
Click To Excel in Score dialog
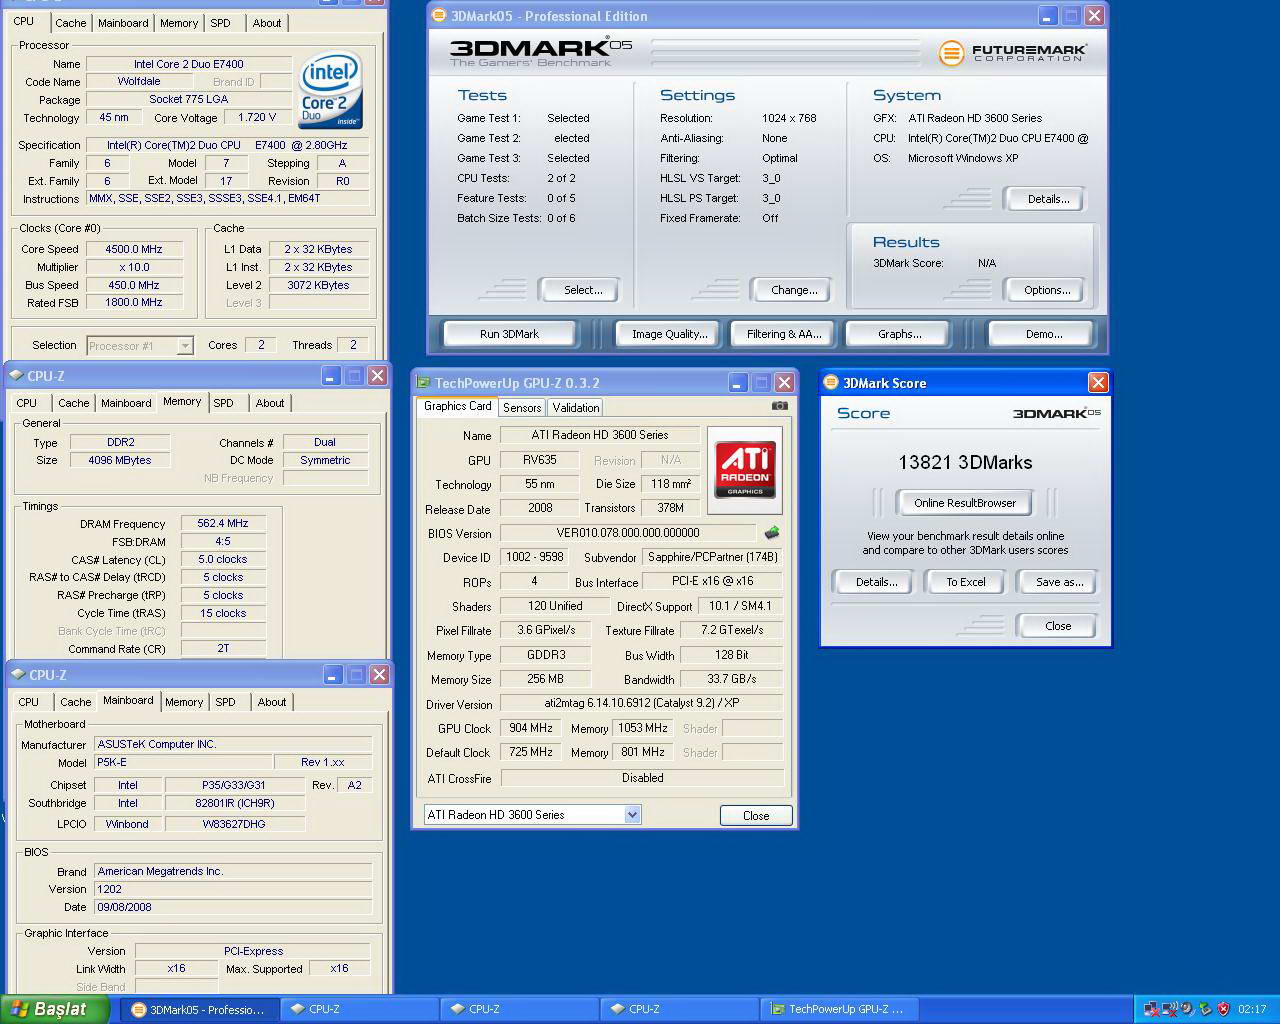(x=966, y=582)
